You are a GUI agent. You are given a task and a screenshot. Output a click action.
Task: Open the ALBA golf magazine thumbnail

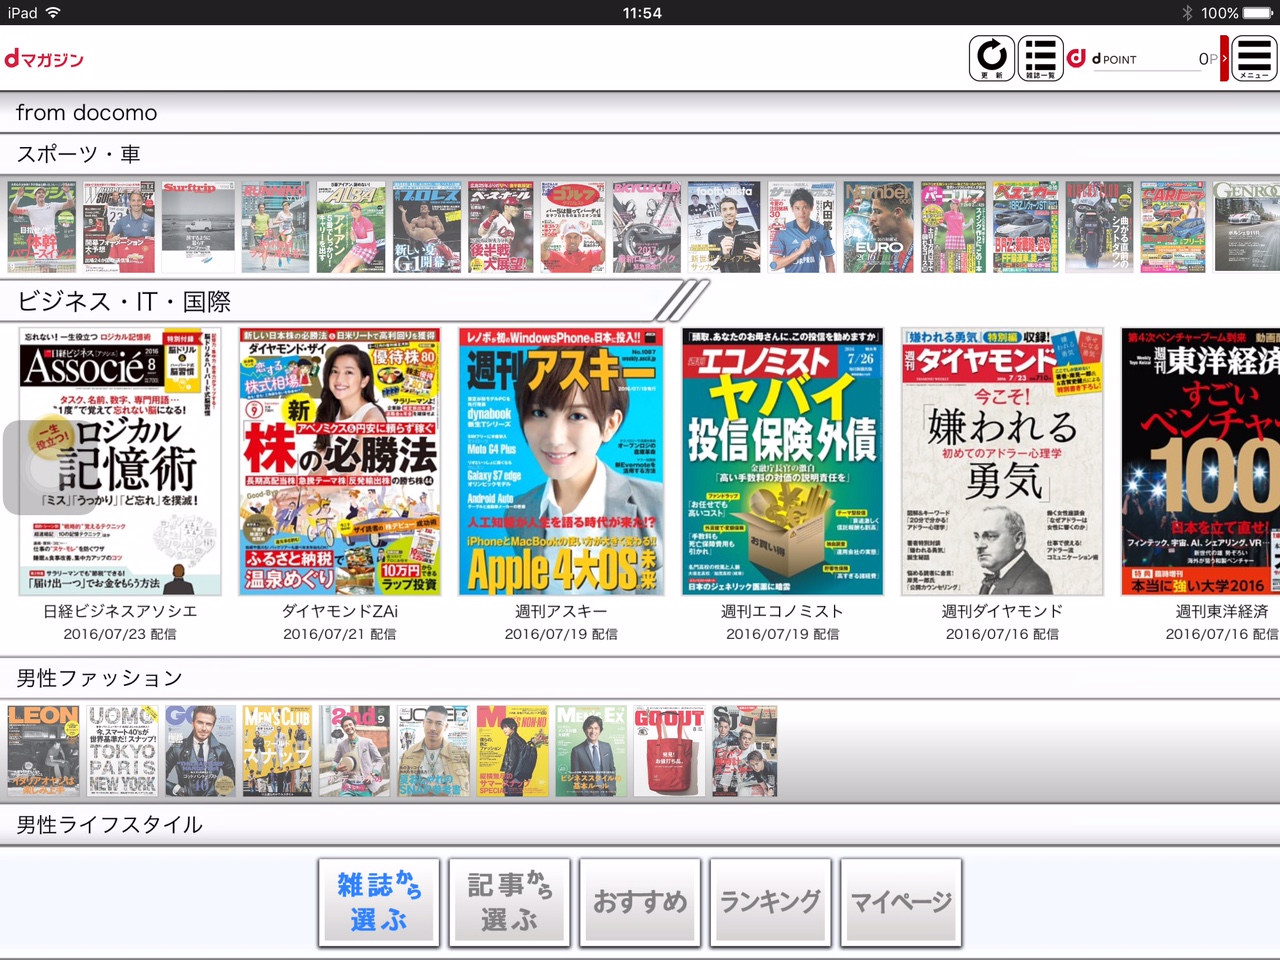(x=351, y=227)
